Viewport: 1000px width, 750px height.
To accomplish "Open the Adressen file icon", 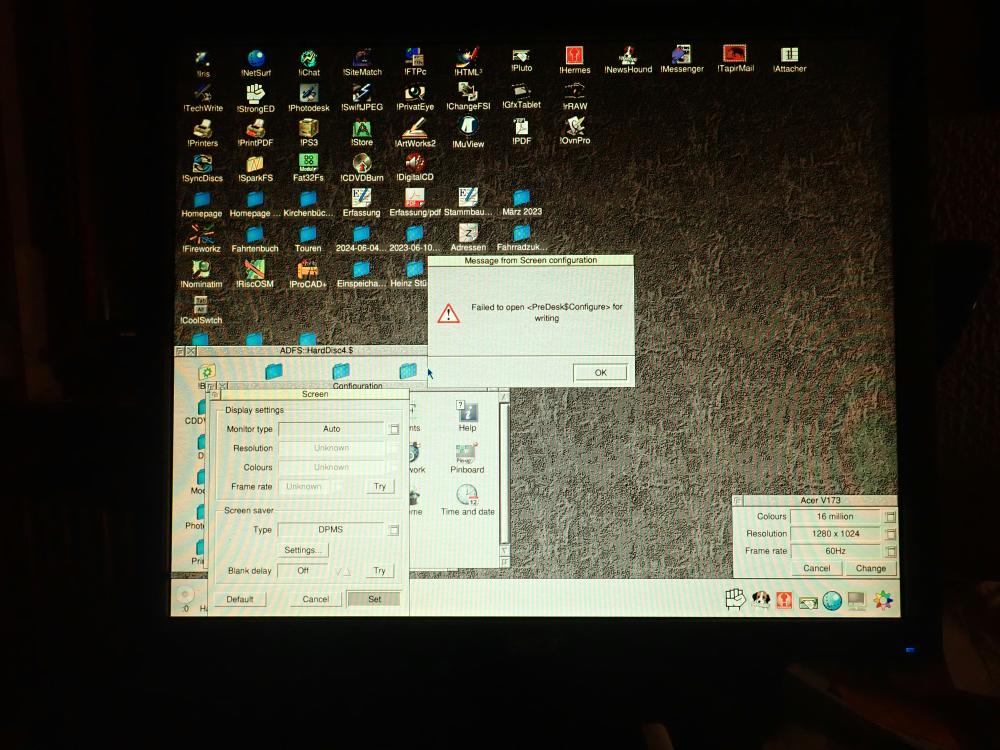I will pos(468,238).
